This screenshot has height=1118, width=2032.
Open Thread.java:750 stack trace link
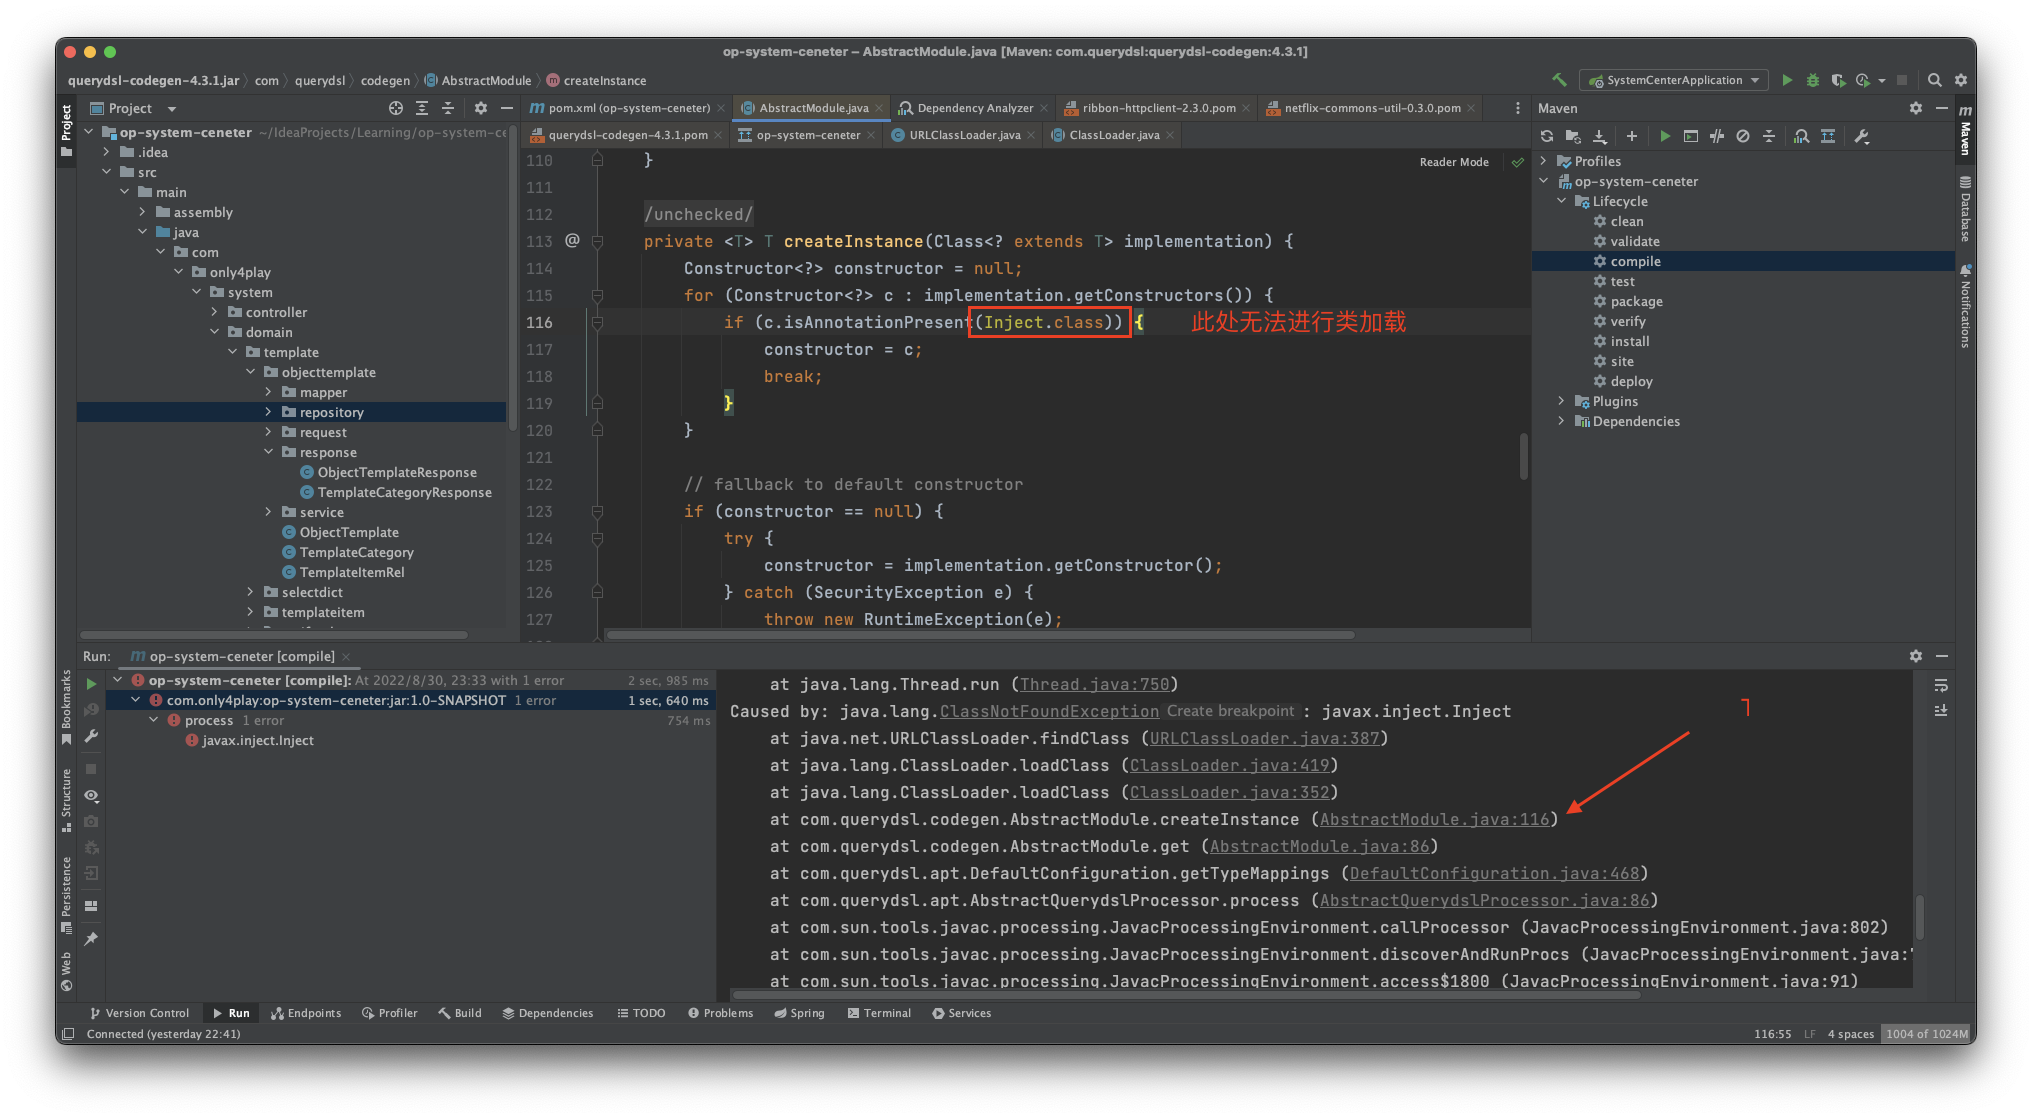[x=1094, y=684]
